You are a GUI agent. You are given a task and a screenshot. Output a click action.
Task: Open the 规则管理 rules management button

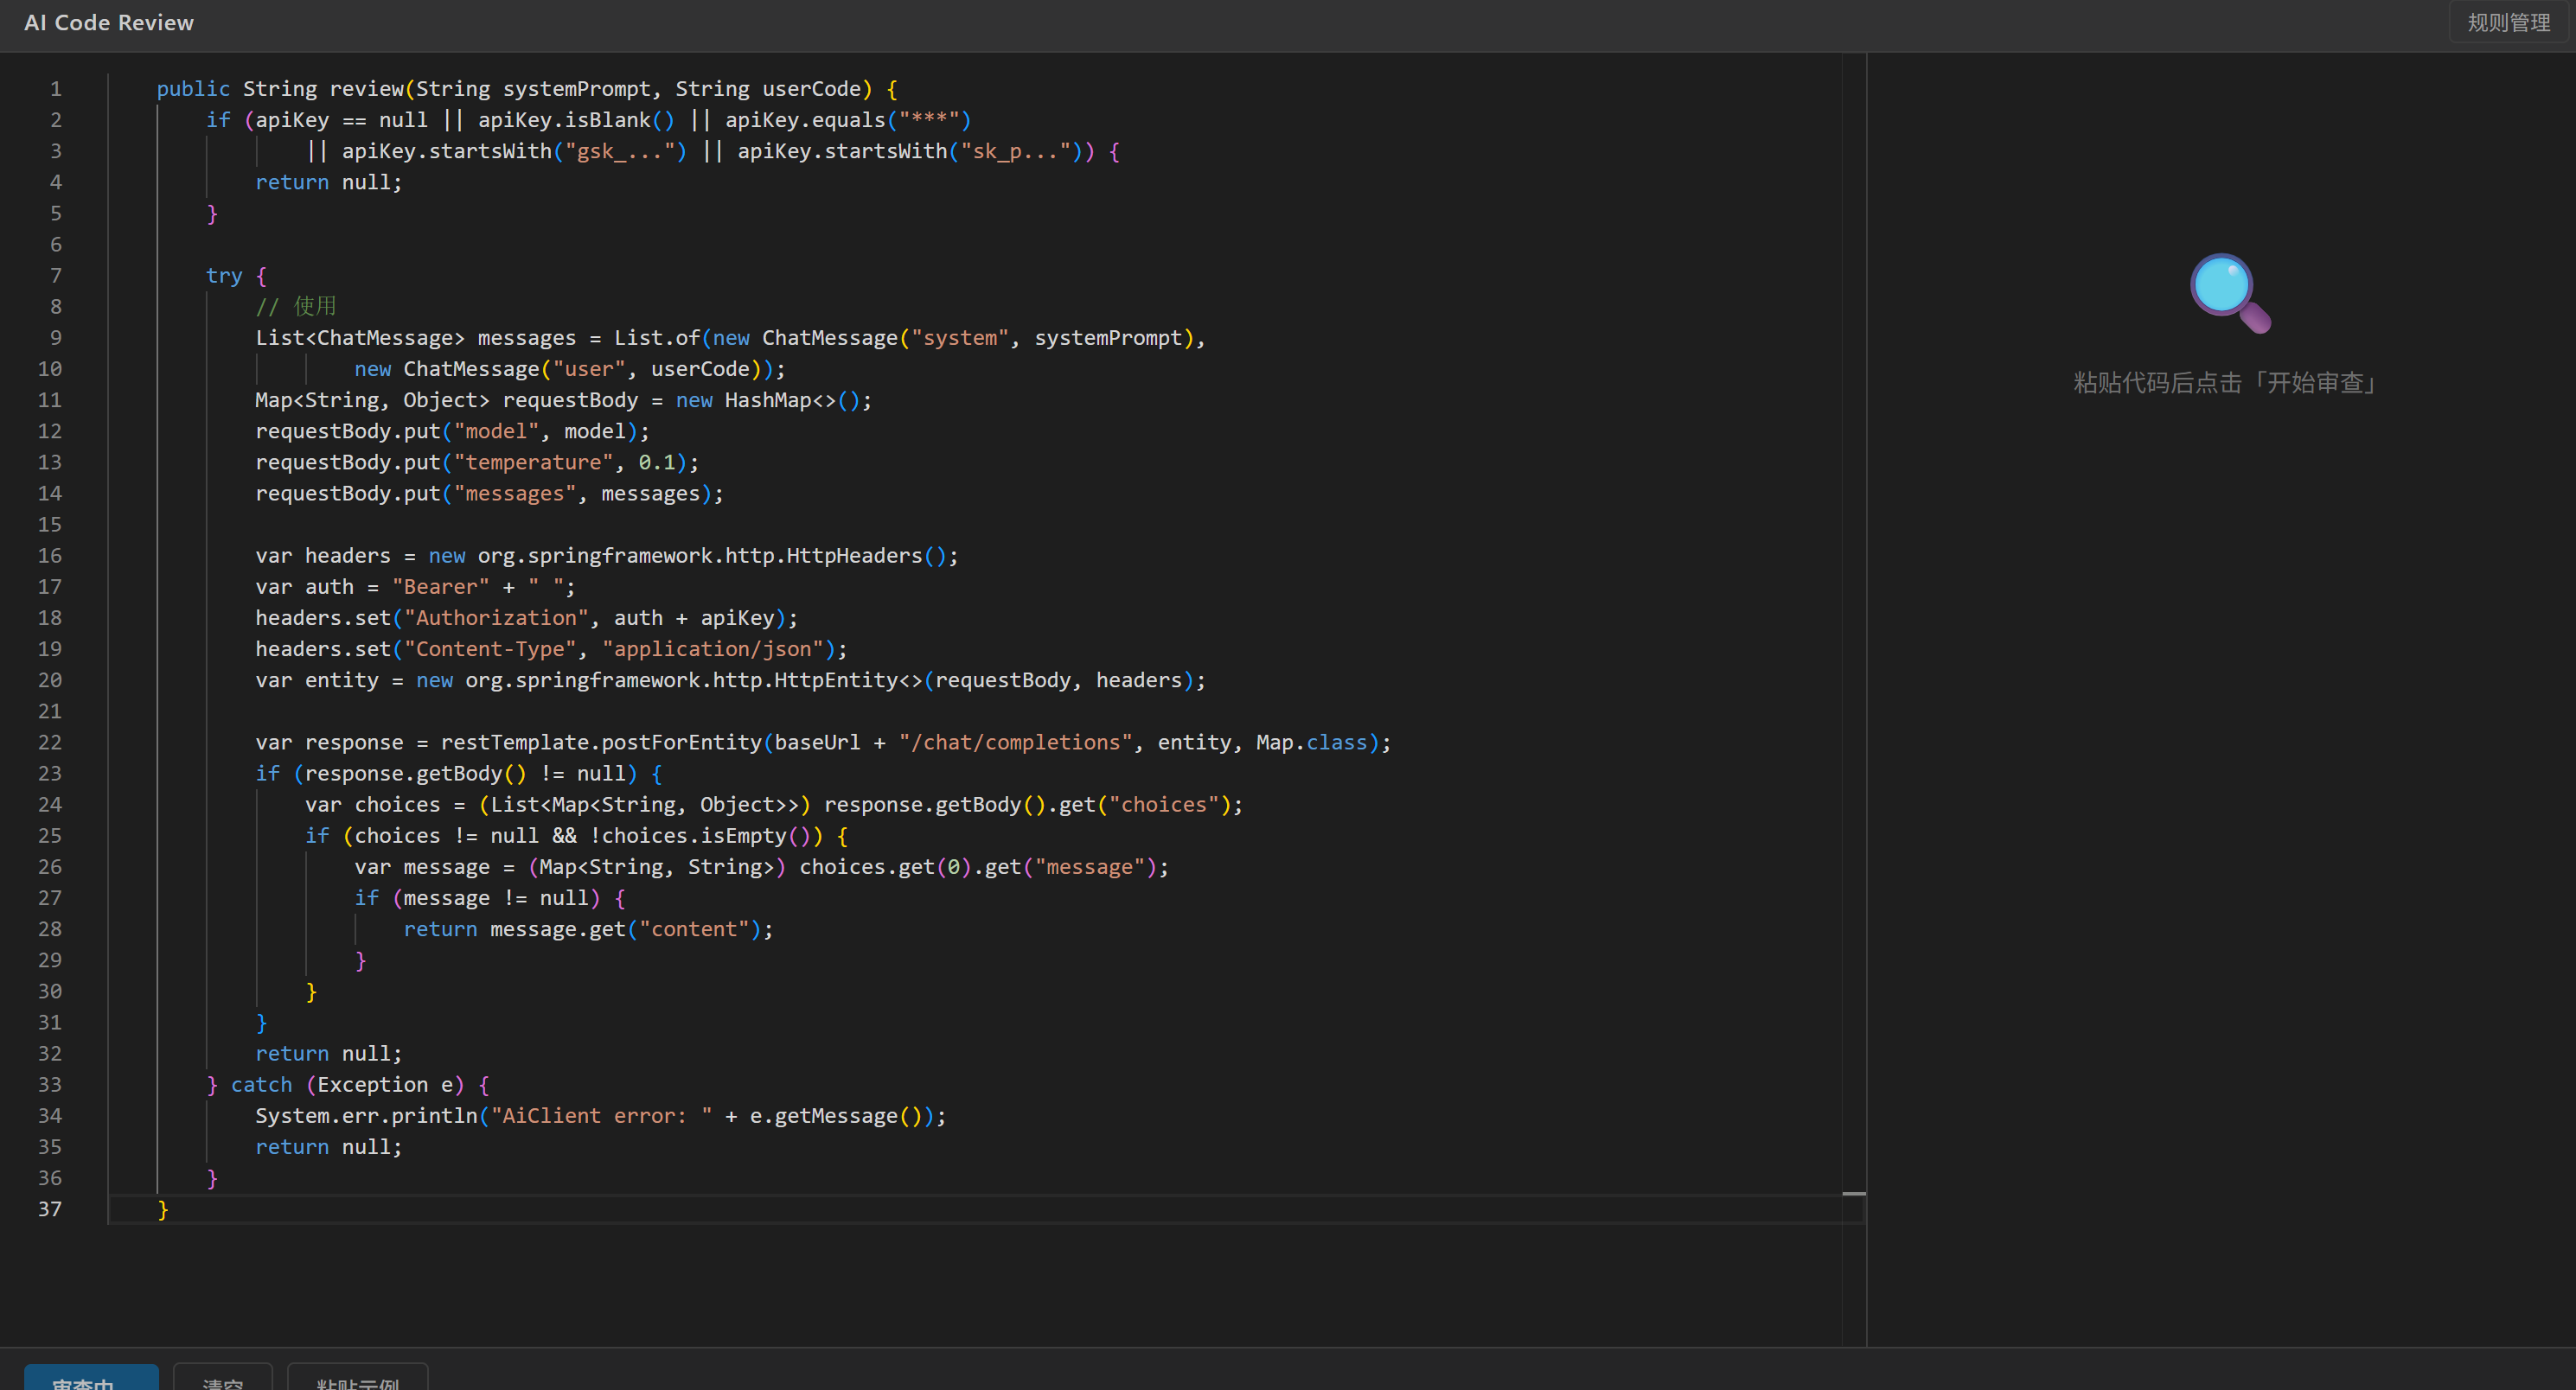(2508, 22)
